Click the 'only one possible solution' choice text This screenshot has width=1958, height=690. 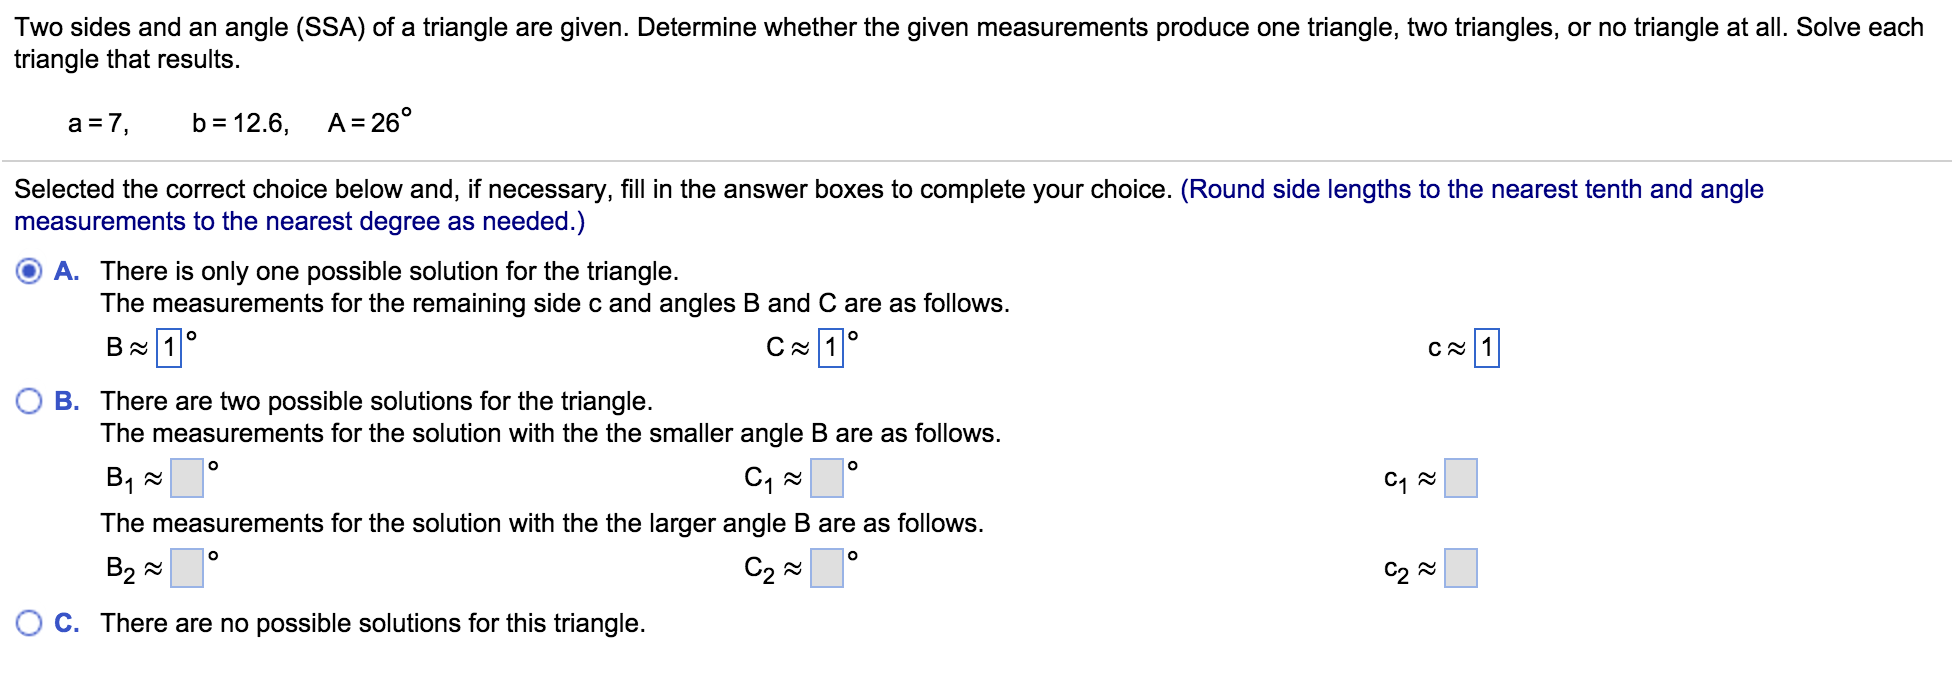[389, 270]
